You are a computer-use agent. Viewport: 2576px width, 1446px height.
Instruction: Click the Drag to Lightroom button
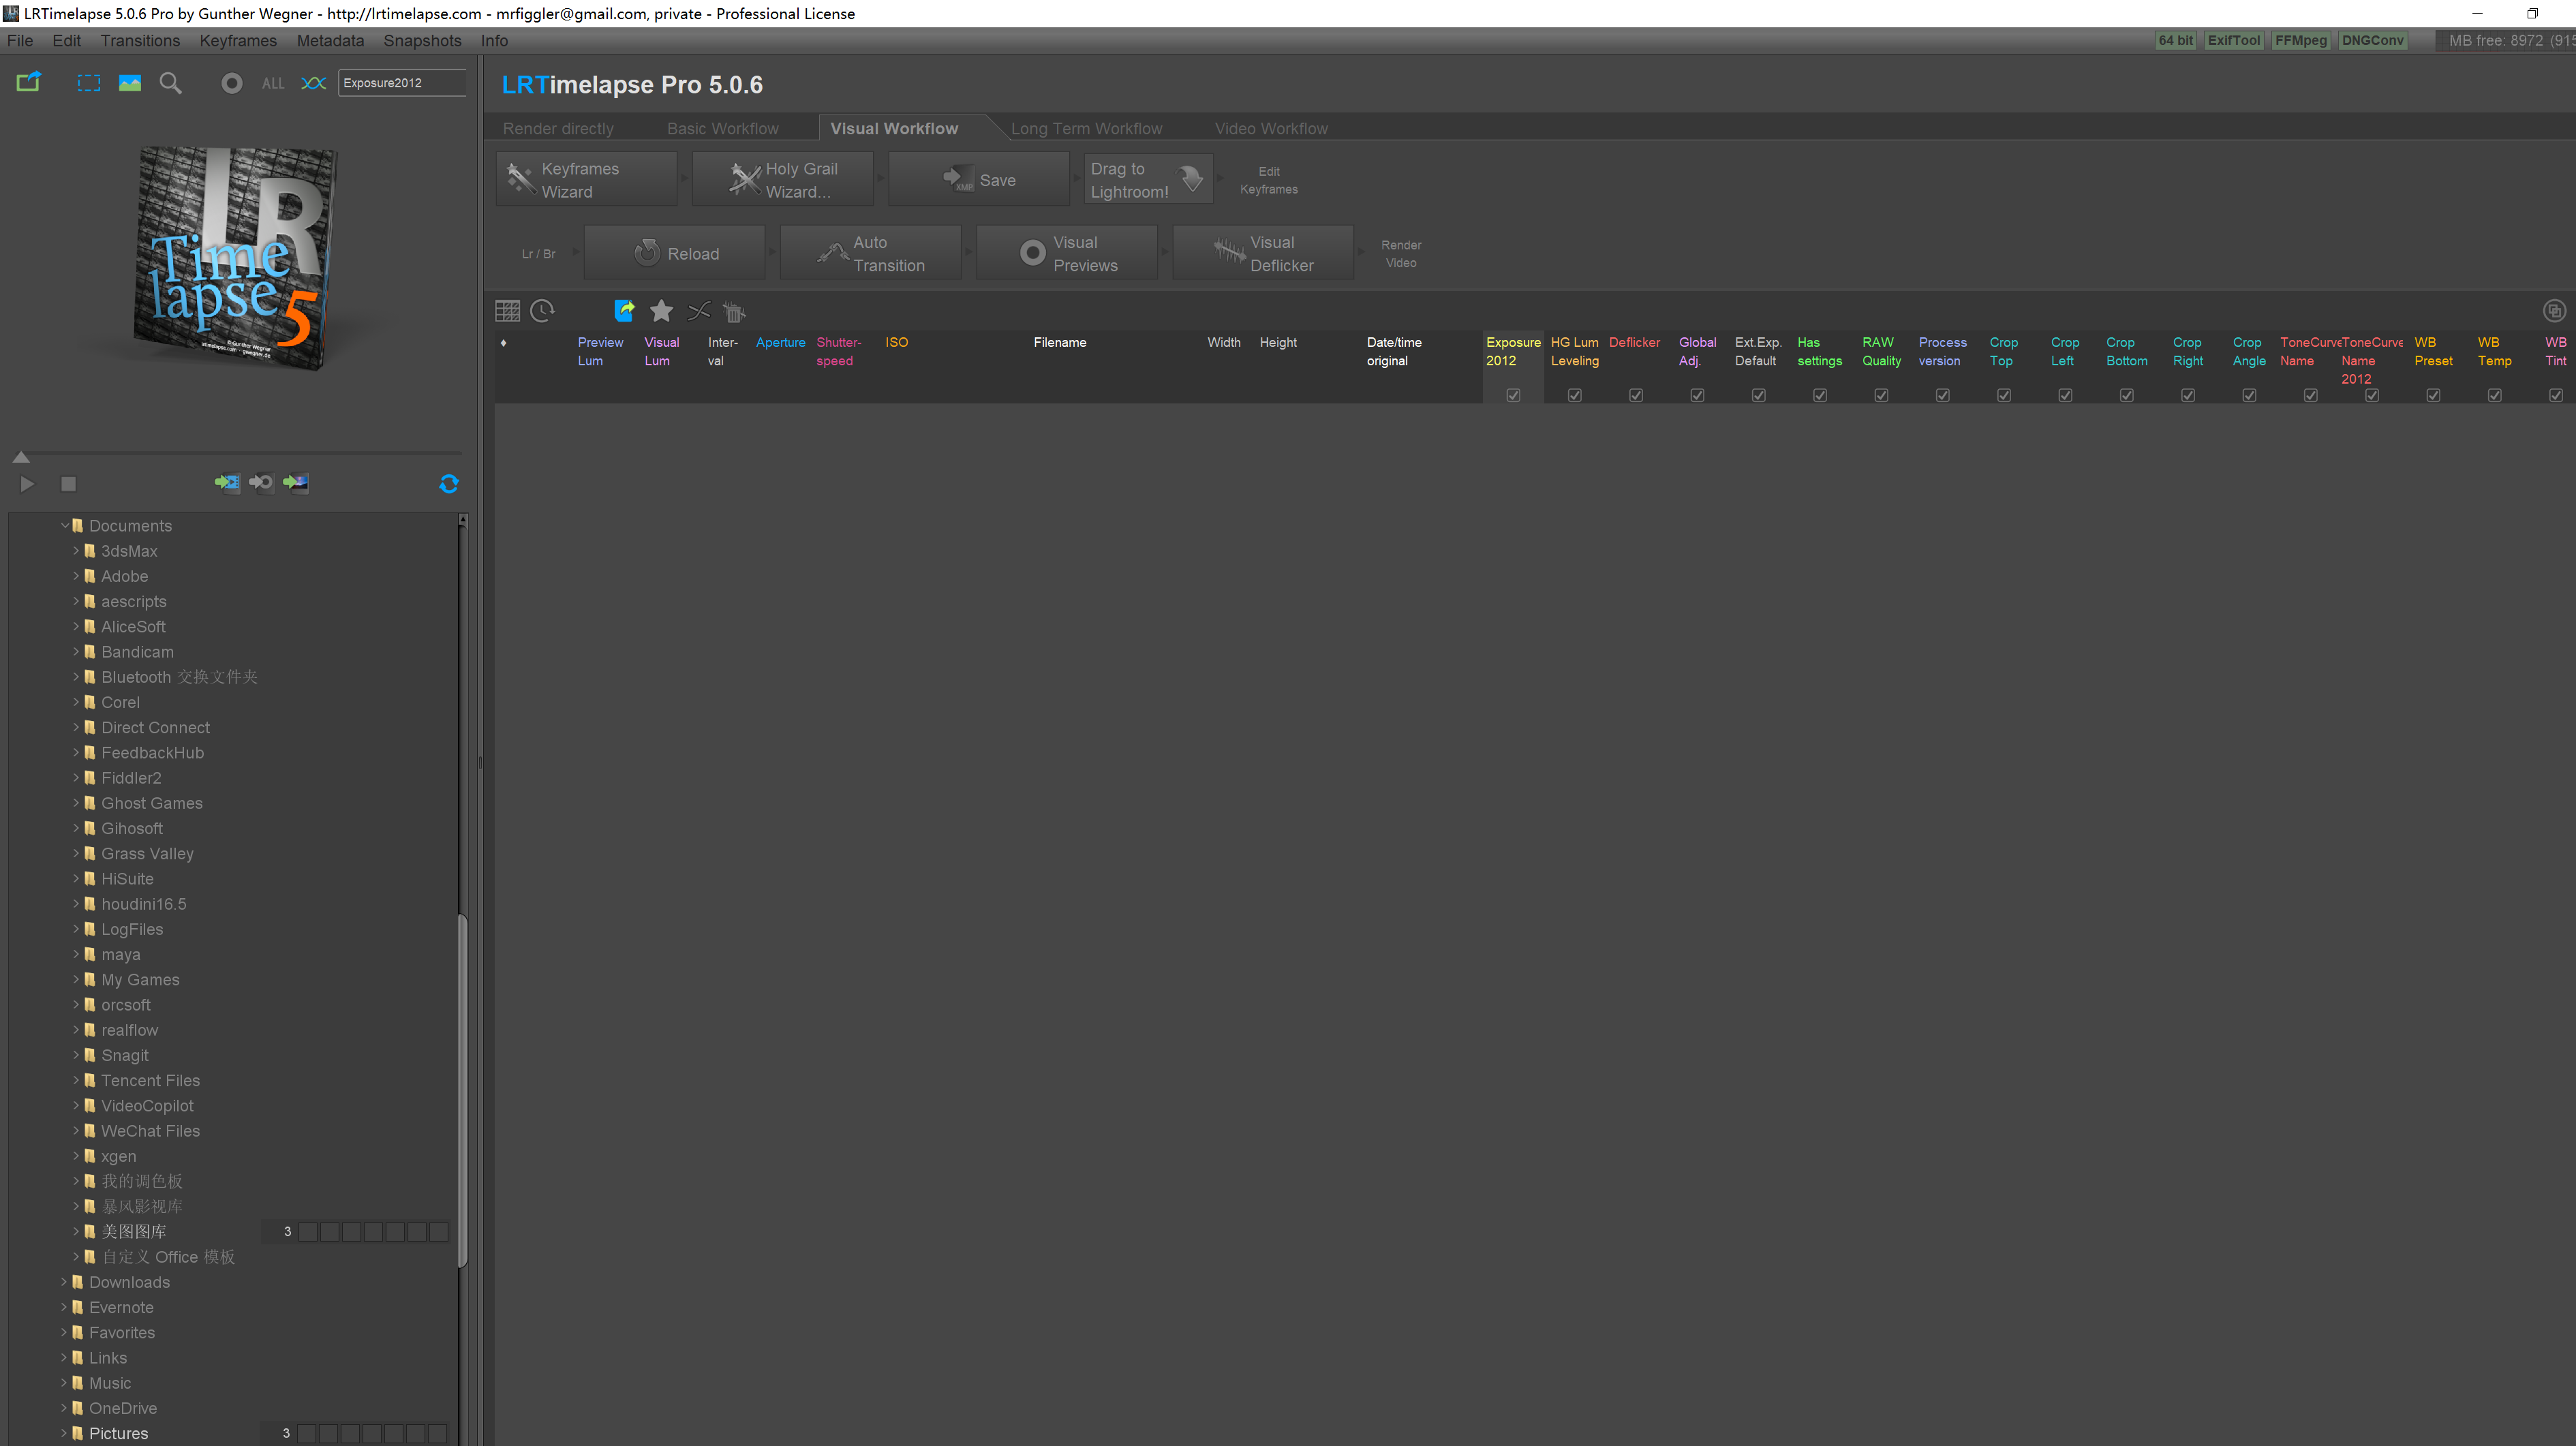click(1149, 180)
